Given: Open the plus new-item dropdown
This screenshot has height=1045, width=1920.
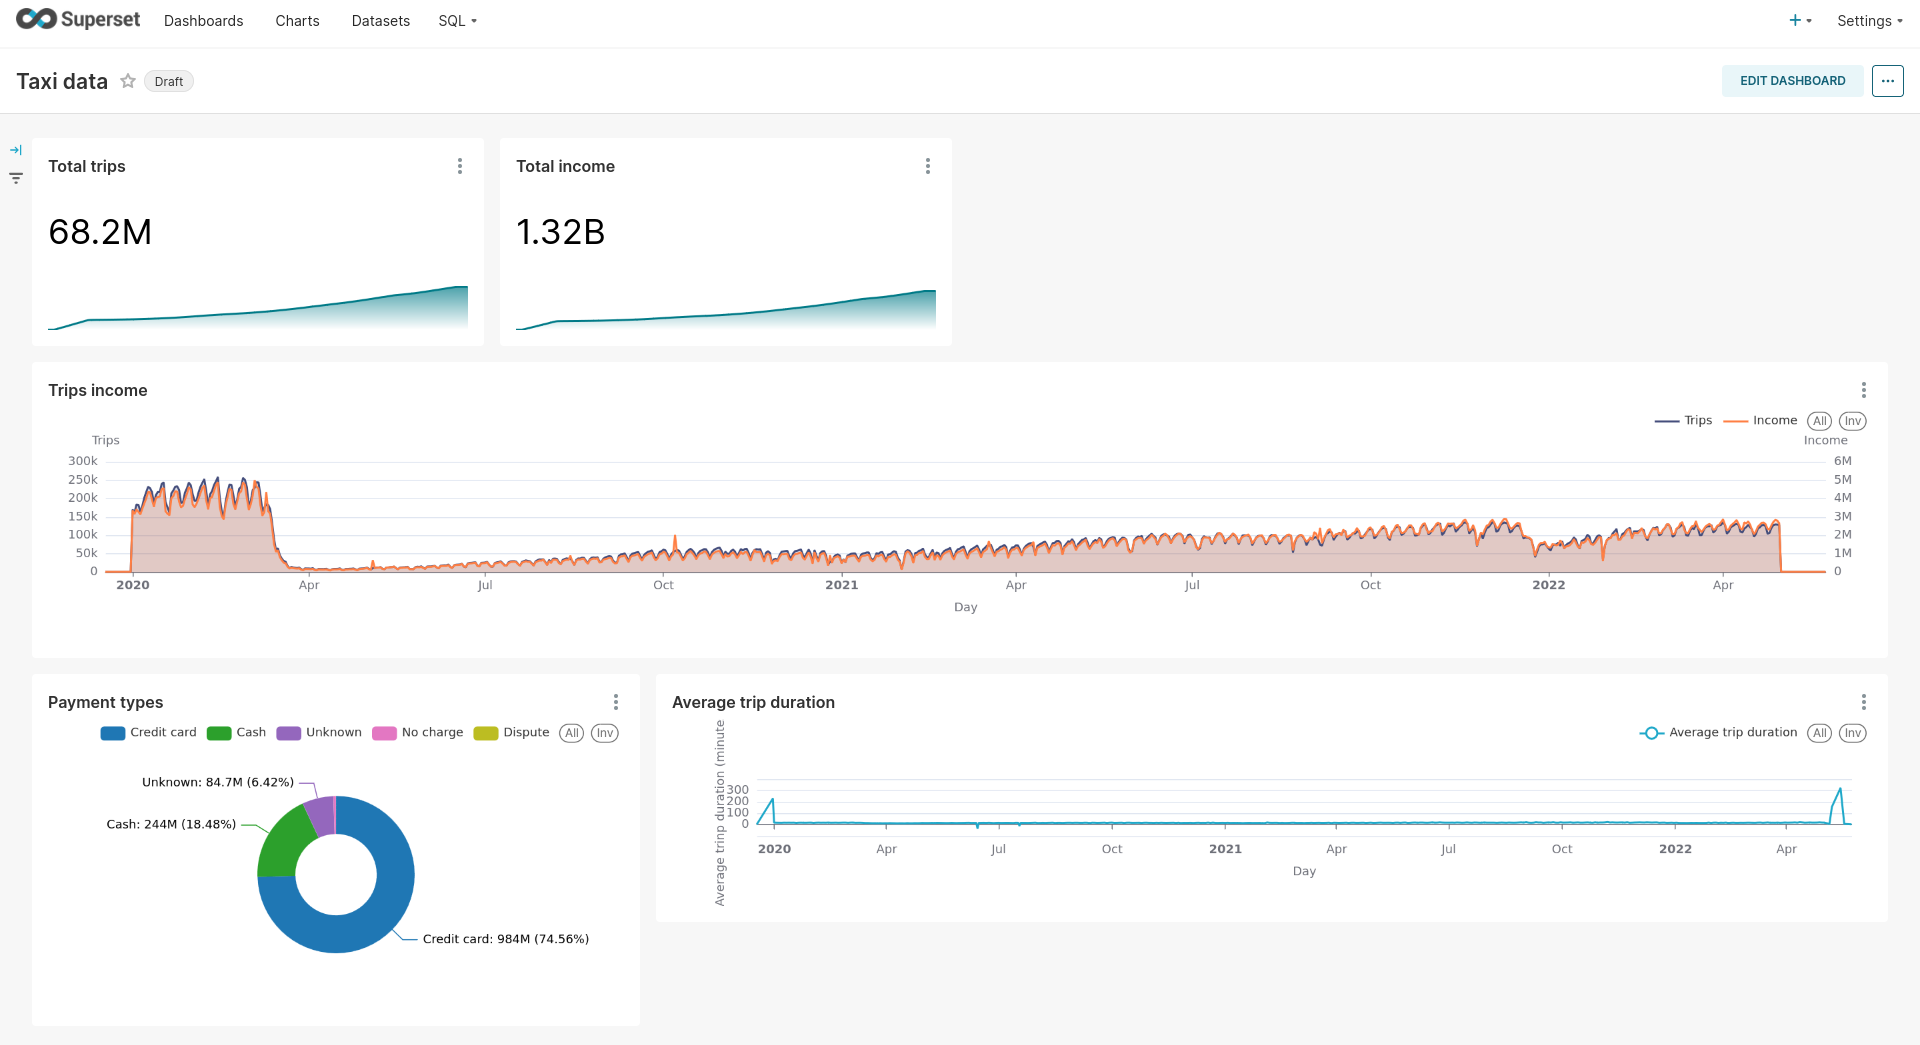Looking at the screenshot, I should click(x=1799, y=21).
